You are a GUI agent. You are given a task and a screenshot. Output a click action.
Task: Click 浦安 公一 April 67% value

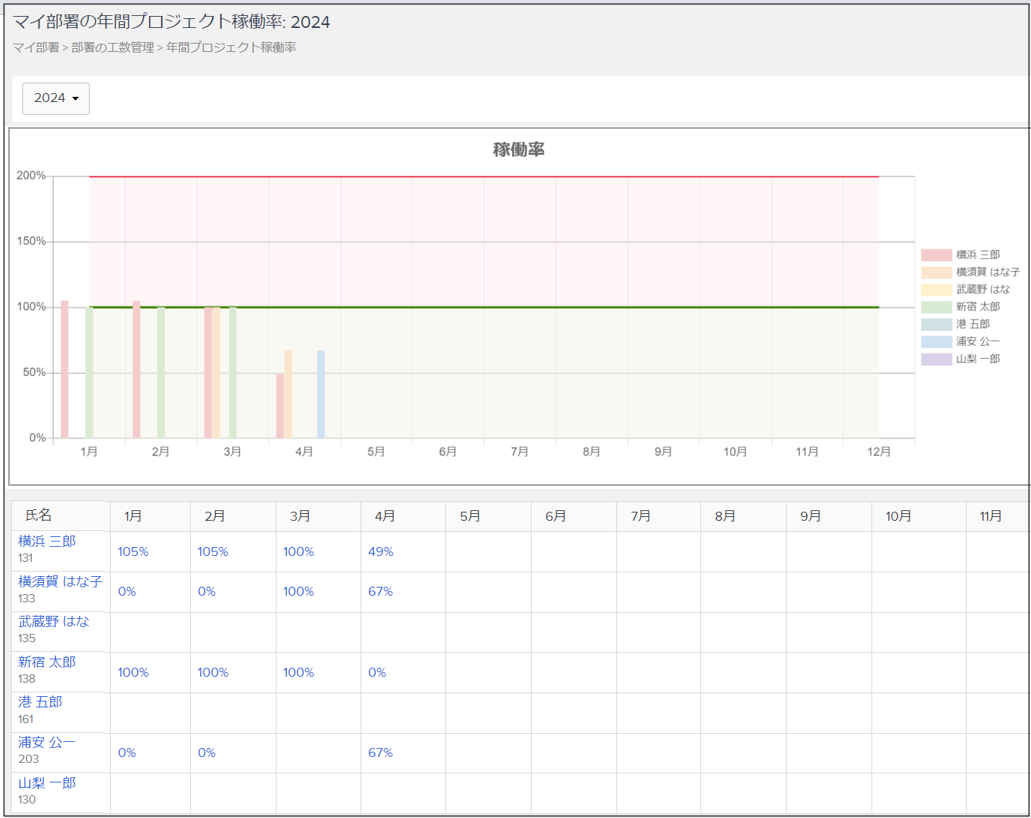point(381,753)
